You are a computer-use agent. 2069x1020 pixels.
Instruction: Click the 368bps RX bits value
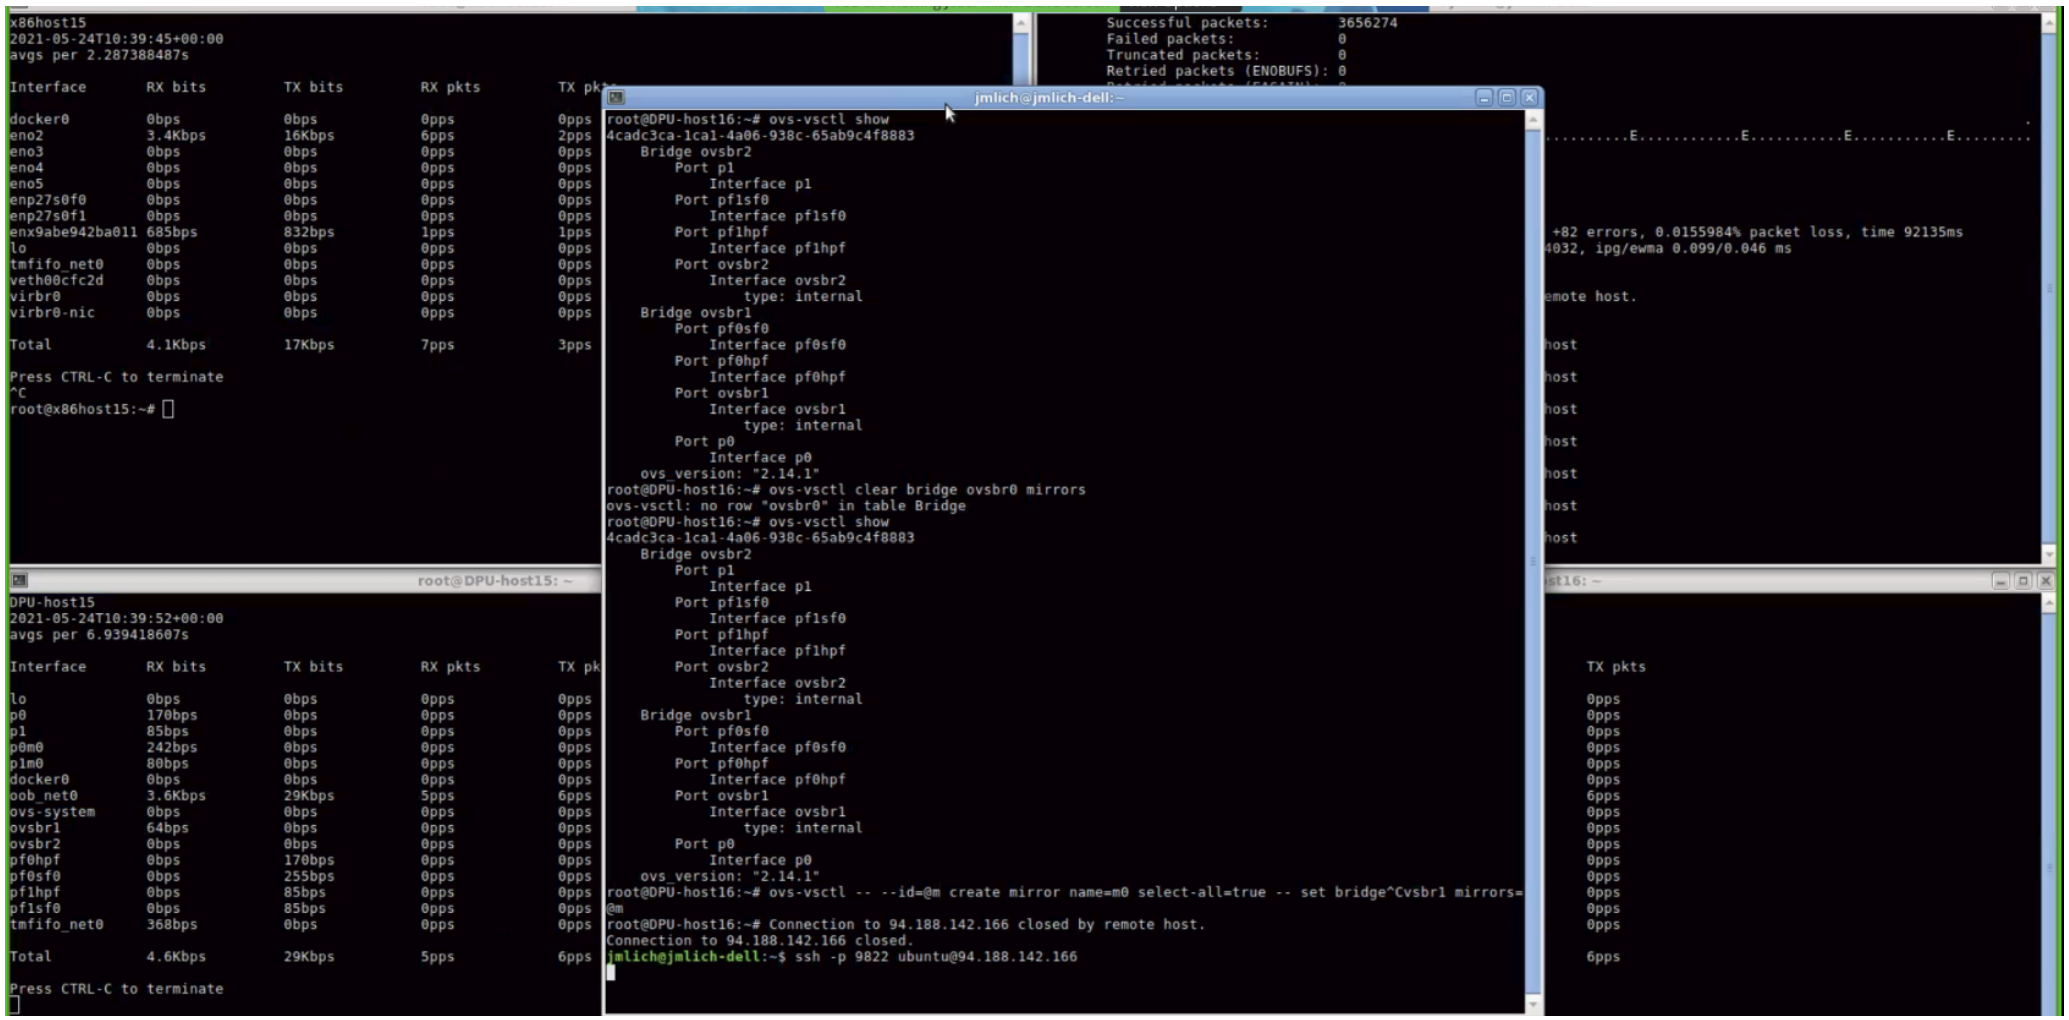click(x=172, y=925)
